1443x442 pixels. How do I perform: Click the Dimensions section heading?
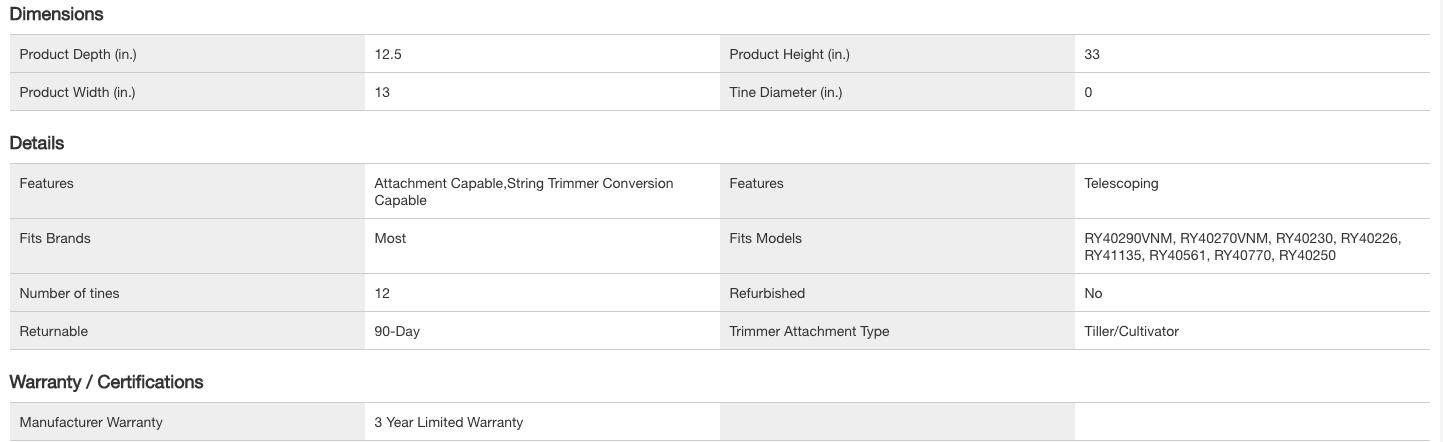[56, 14]
